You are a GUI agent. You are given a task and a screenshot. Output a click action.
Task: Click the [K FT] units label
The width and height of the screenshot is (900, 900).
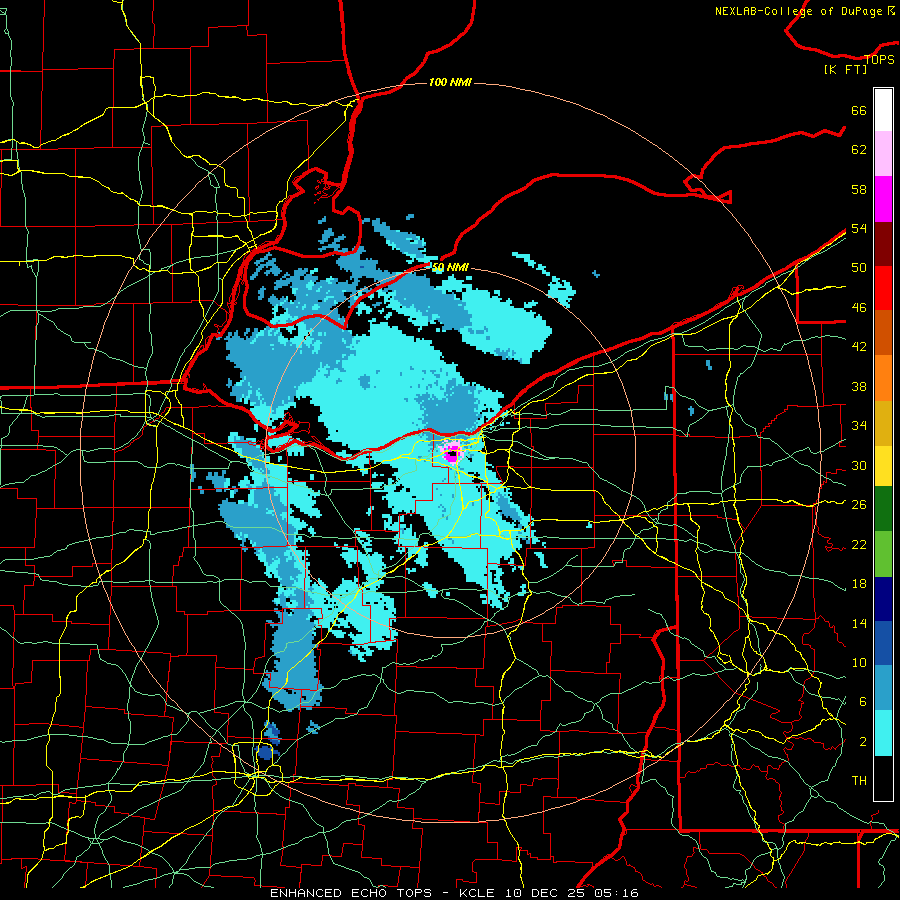[845, 69]
